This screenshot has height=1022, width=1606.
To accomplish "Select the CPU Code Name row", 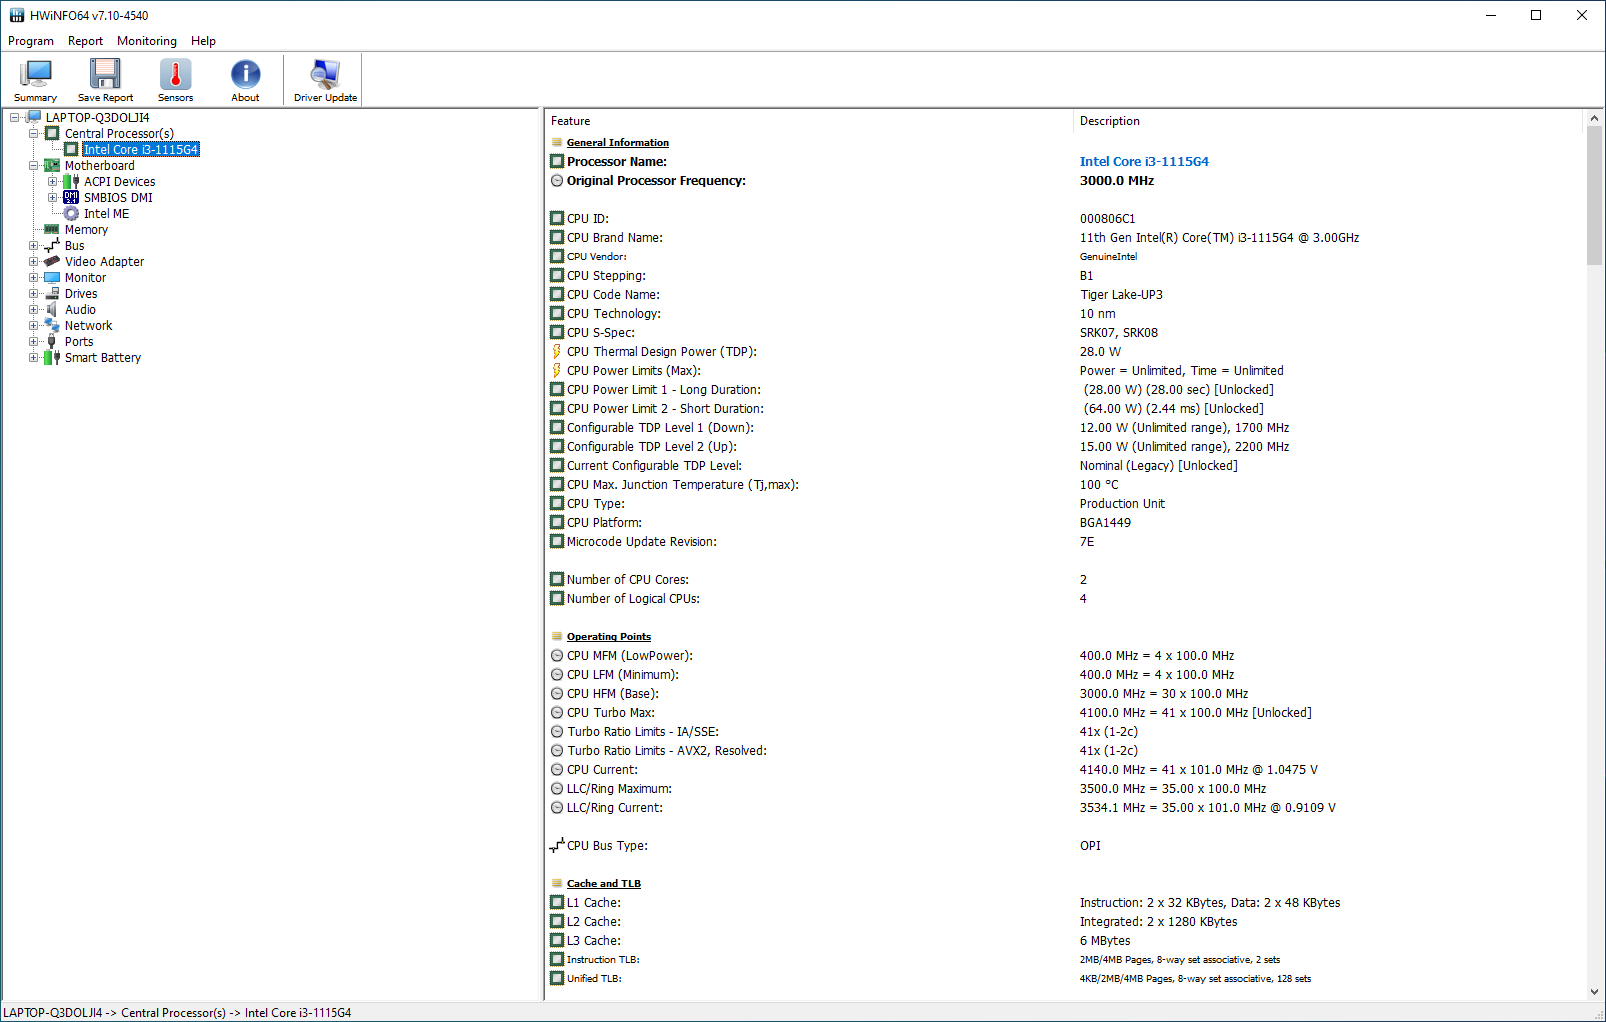I will pyautogui.click(x=1065, y=294).
